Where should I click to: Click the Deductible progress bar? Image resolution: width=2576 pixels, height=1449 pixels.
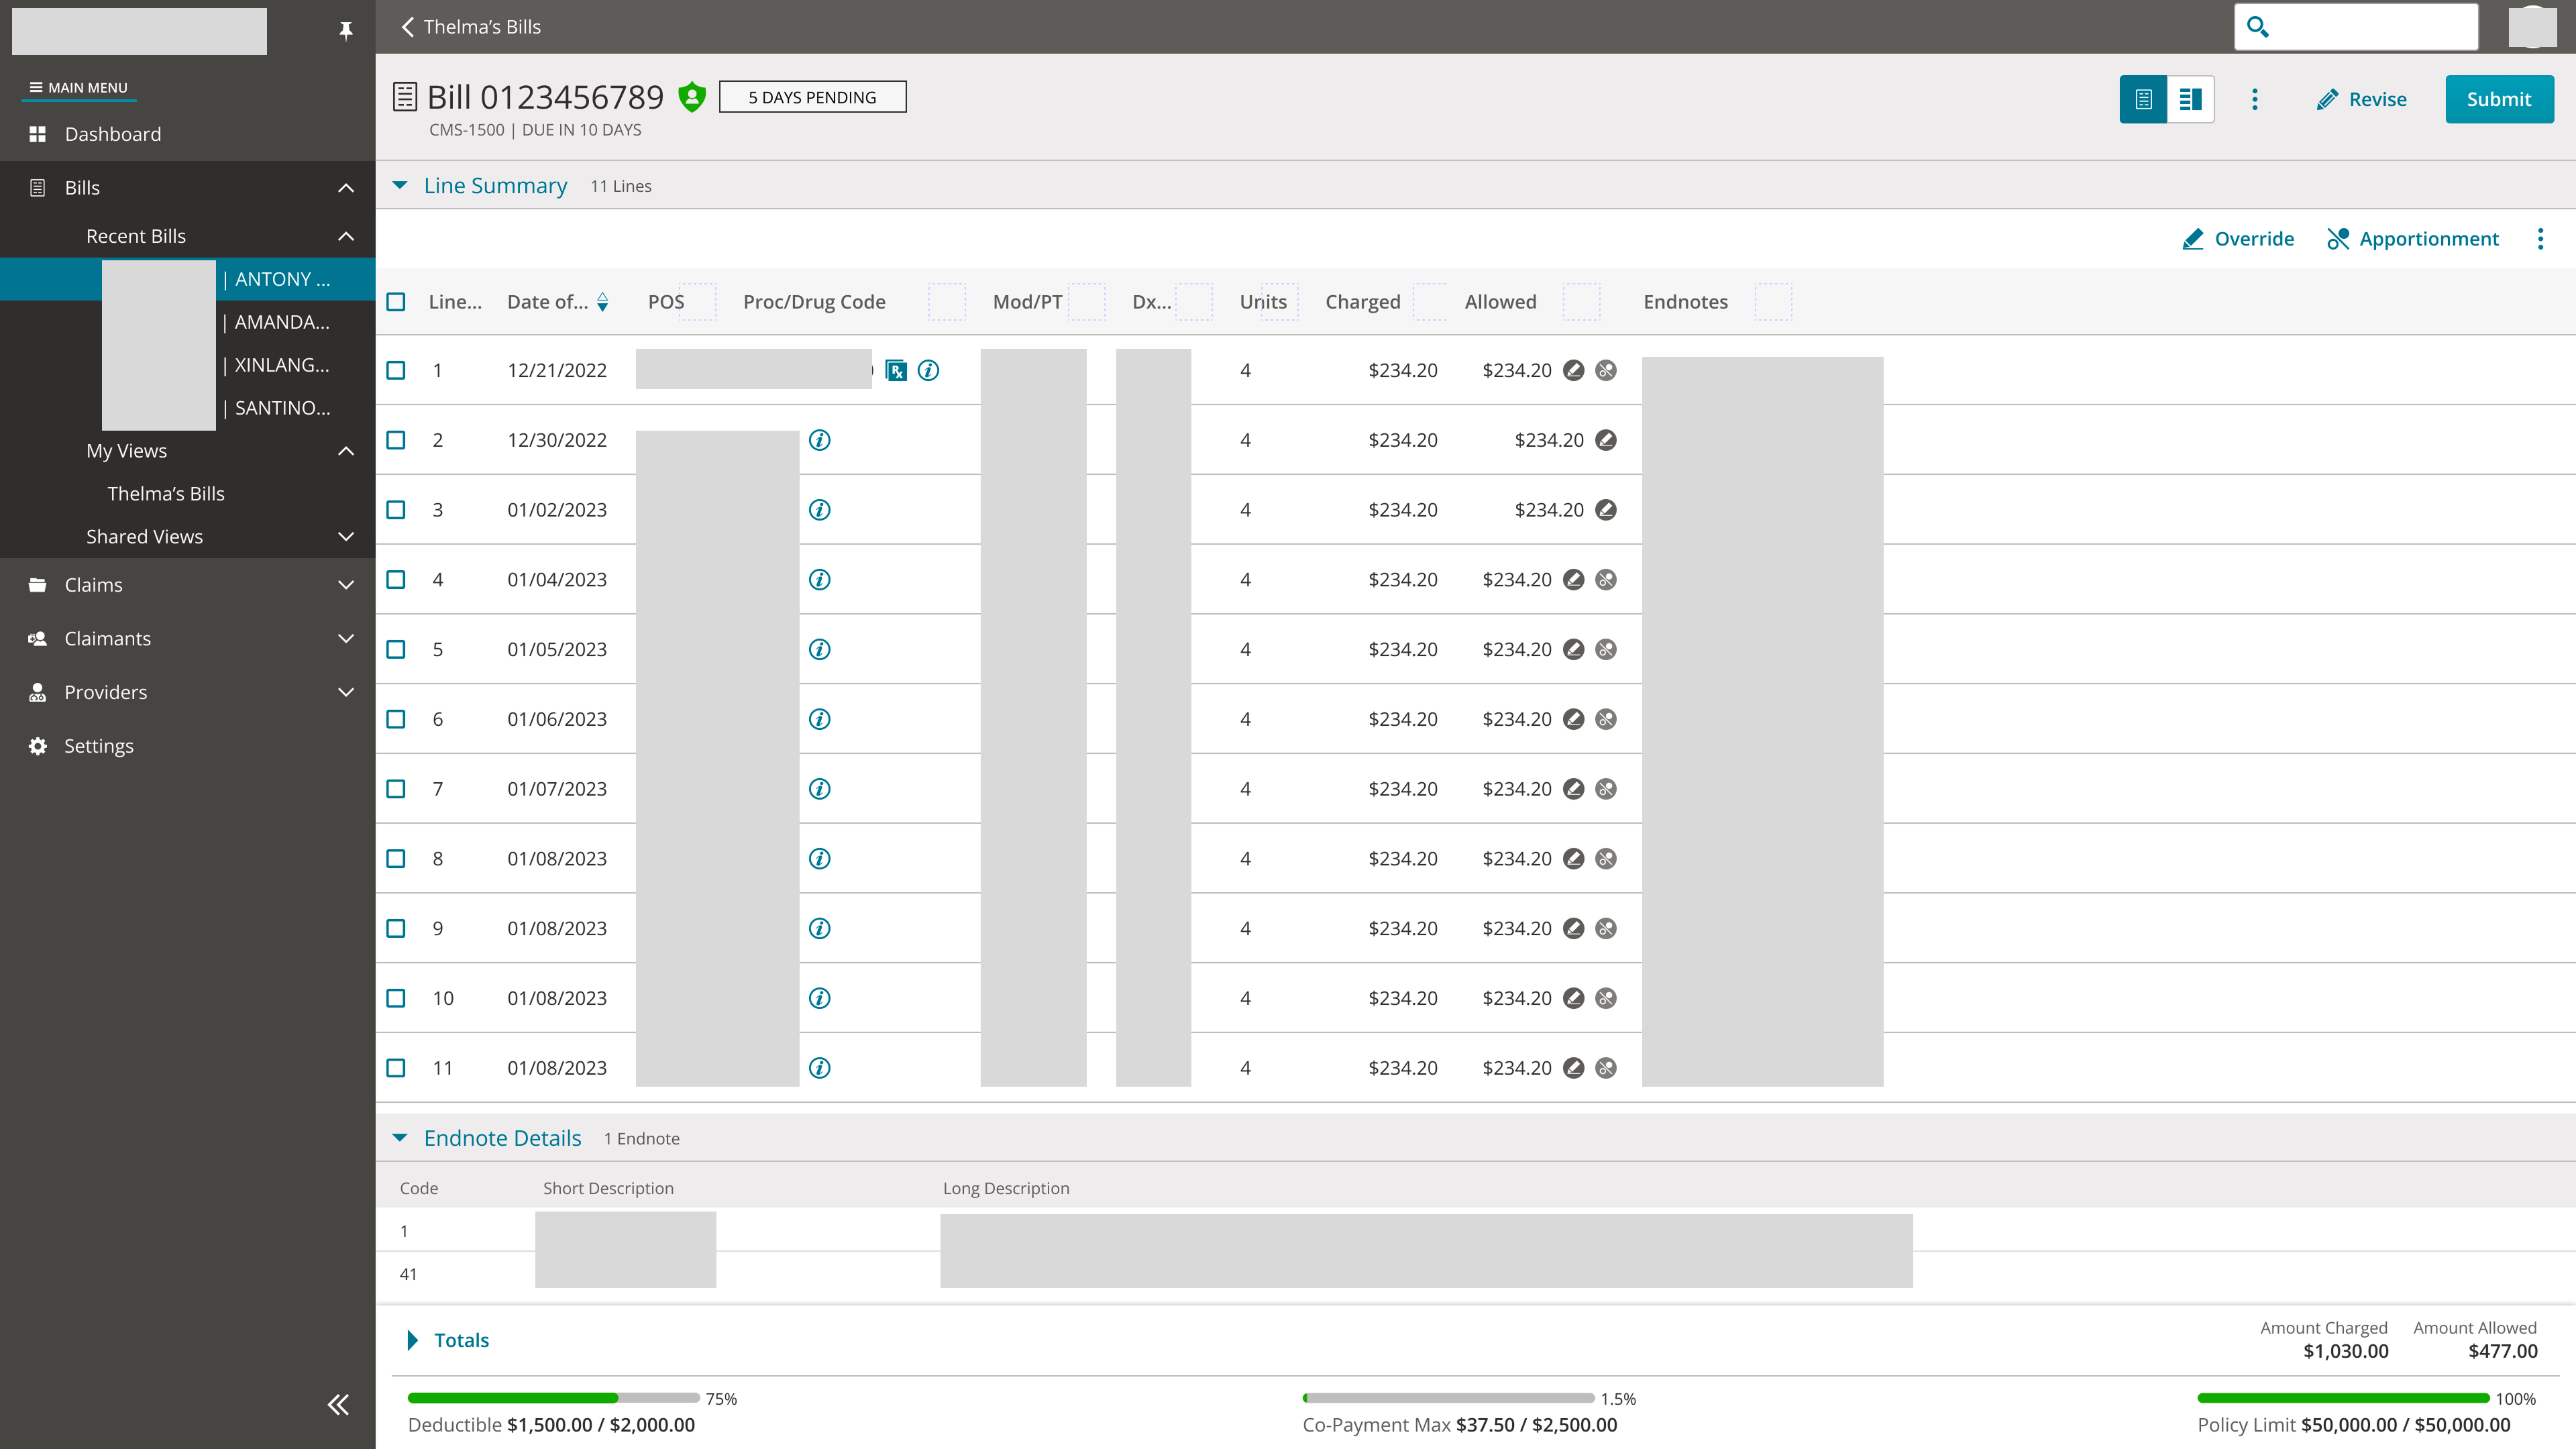point(553,1398)
